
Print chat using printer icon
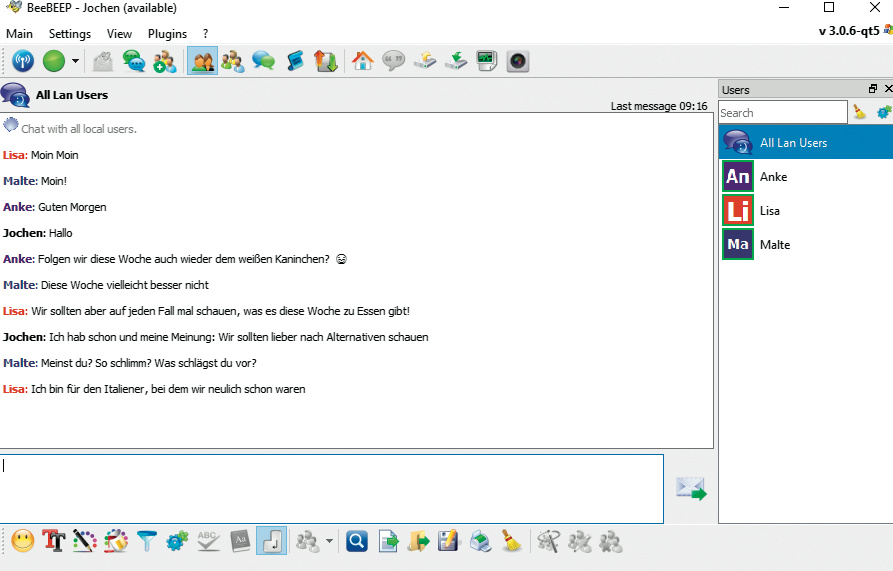(x=481, y=541)
